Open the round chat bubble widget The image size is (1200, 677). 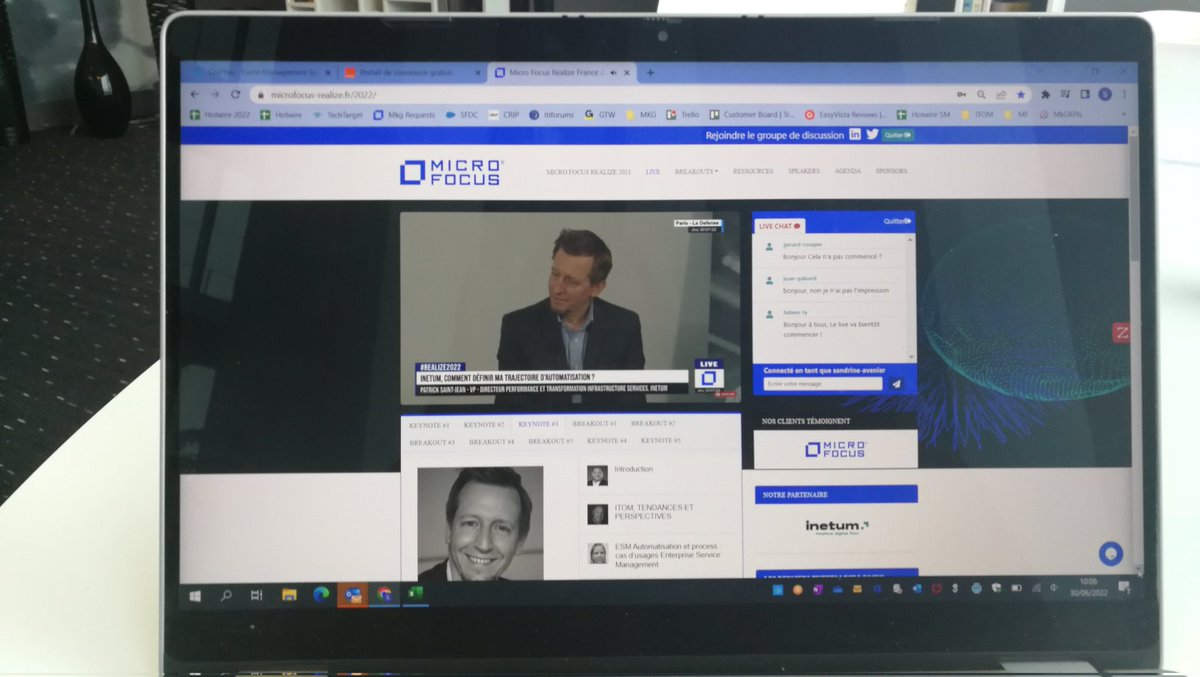tap(1110, 554)
